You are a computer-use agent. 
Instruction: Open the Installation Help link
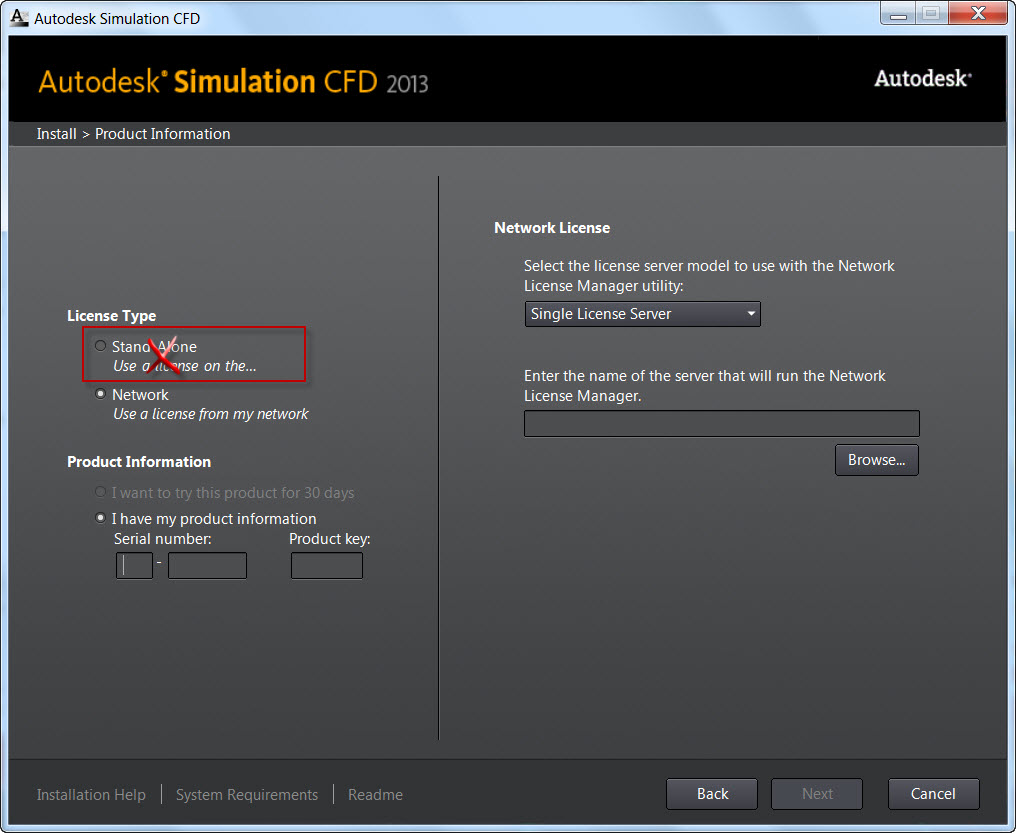(91, 795)
